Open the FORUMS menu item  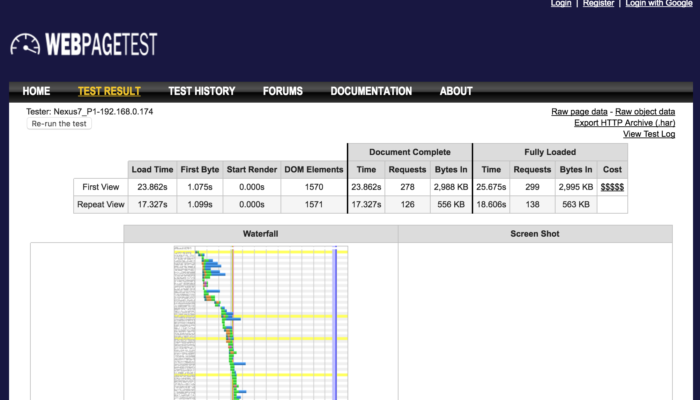283,91
